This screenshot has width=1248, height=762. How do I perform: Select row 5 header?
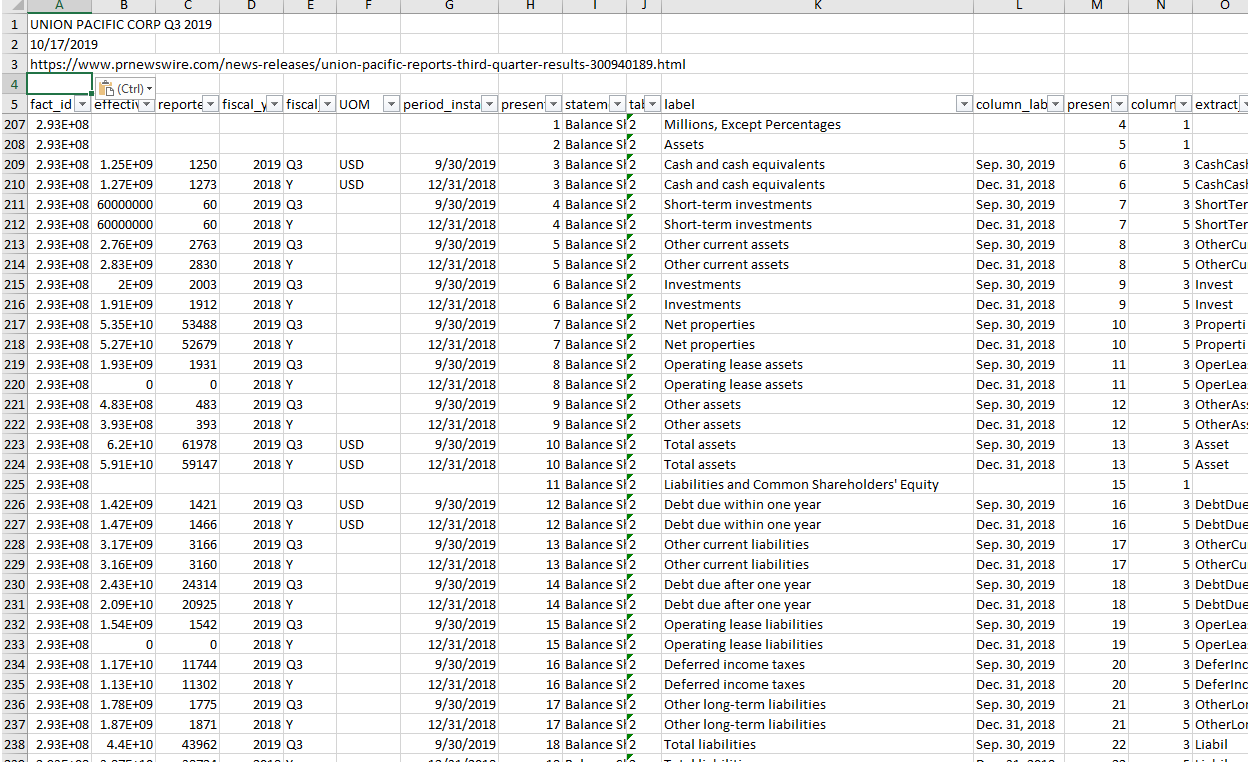(14, 104)
